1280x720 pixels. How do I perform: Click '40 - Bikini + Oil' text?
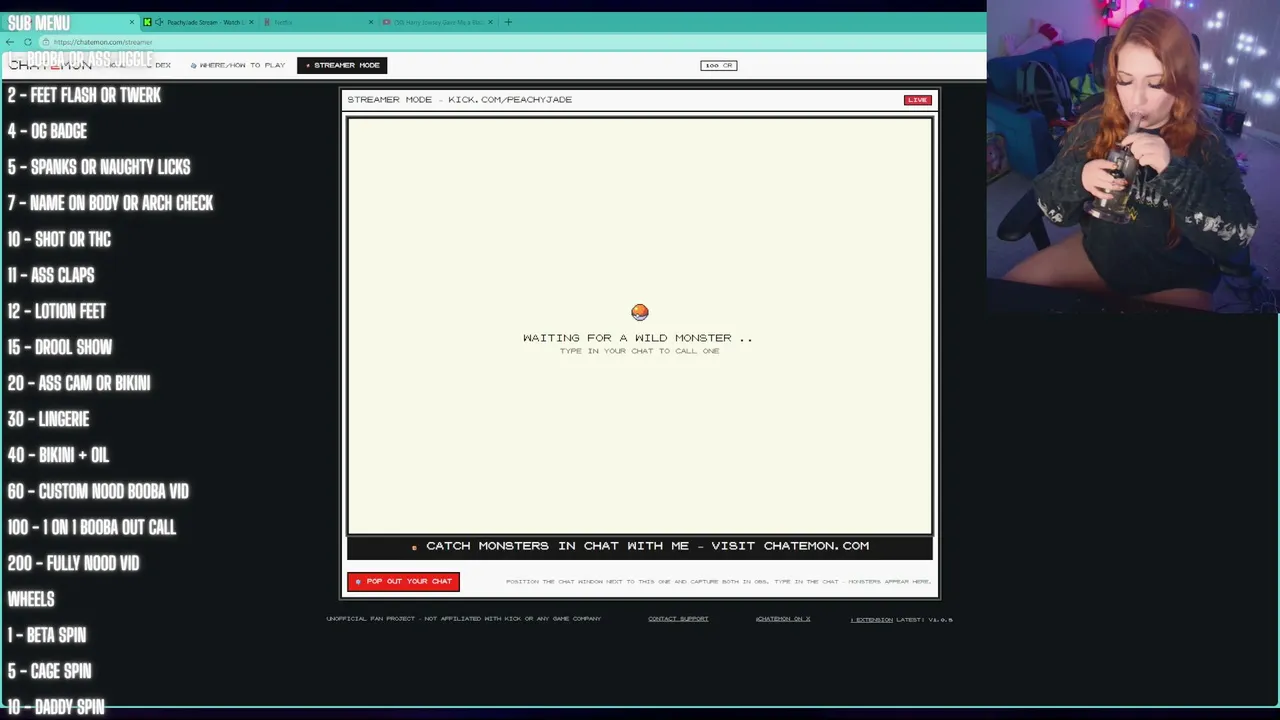click(x=58, y=455)
